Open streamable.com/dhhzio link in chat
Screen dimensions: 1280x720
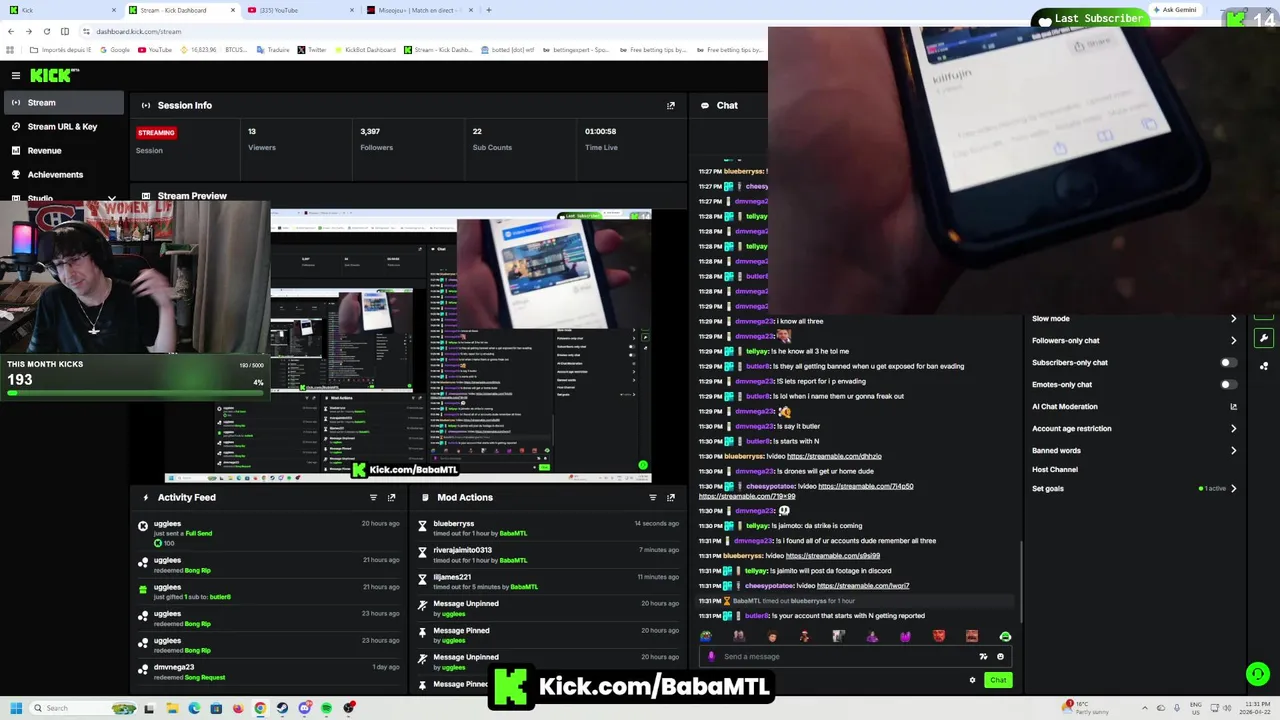click(834, 456)
